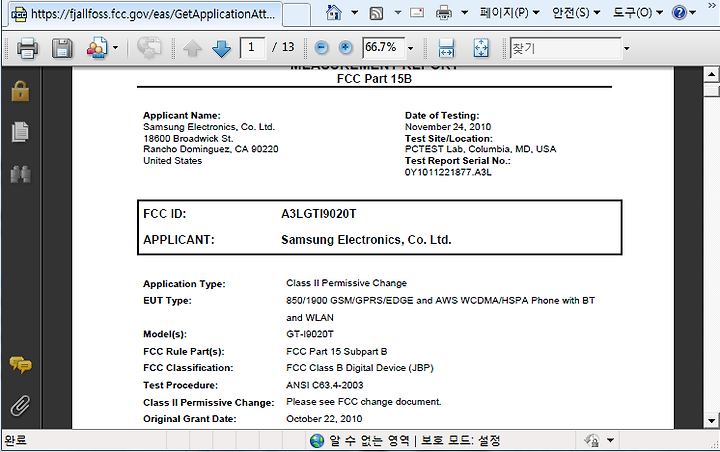Click '18600 Broadwick St.' address line

tap(188, 138)
